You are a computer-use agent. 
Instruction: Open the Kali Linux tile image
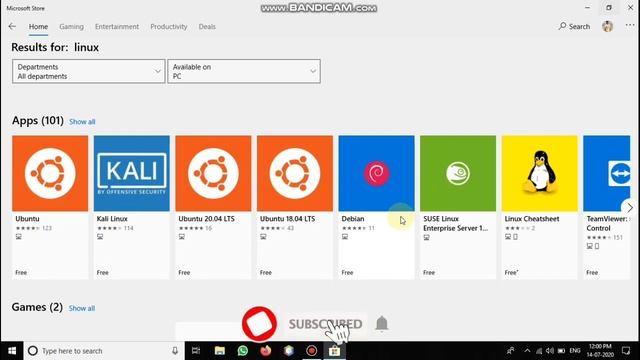tap(131, 173)
